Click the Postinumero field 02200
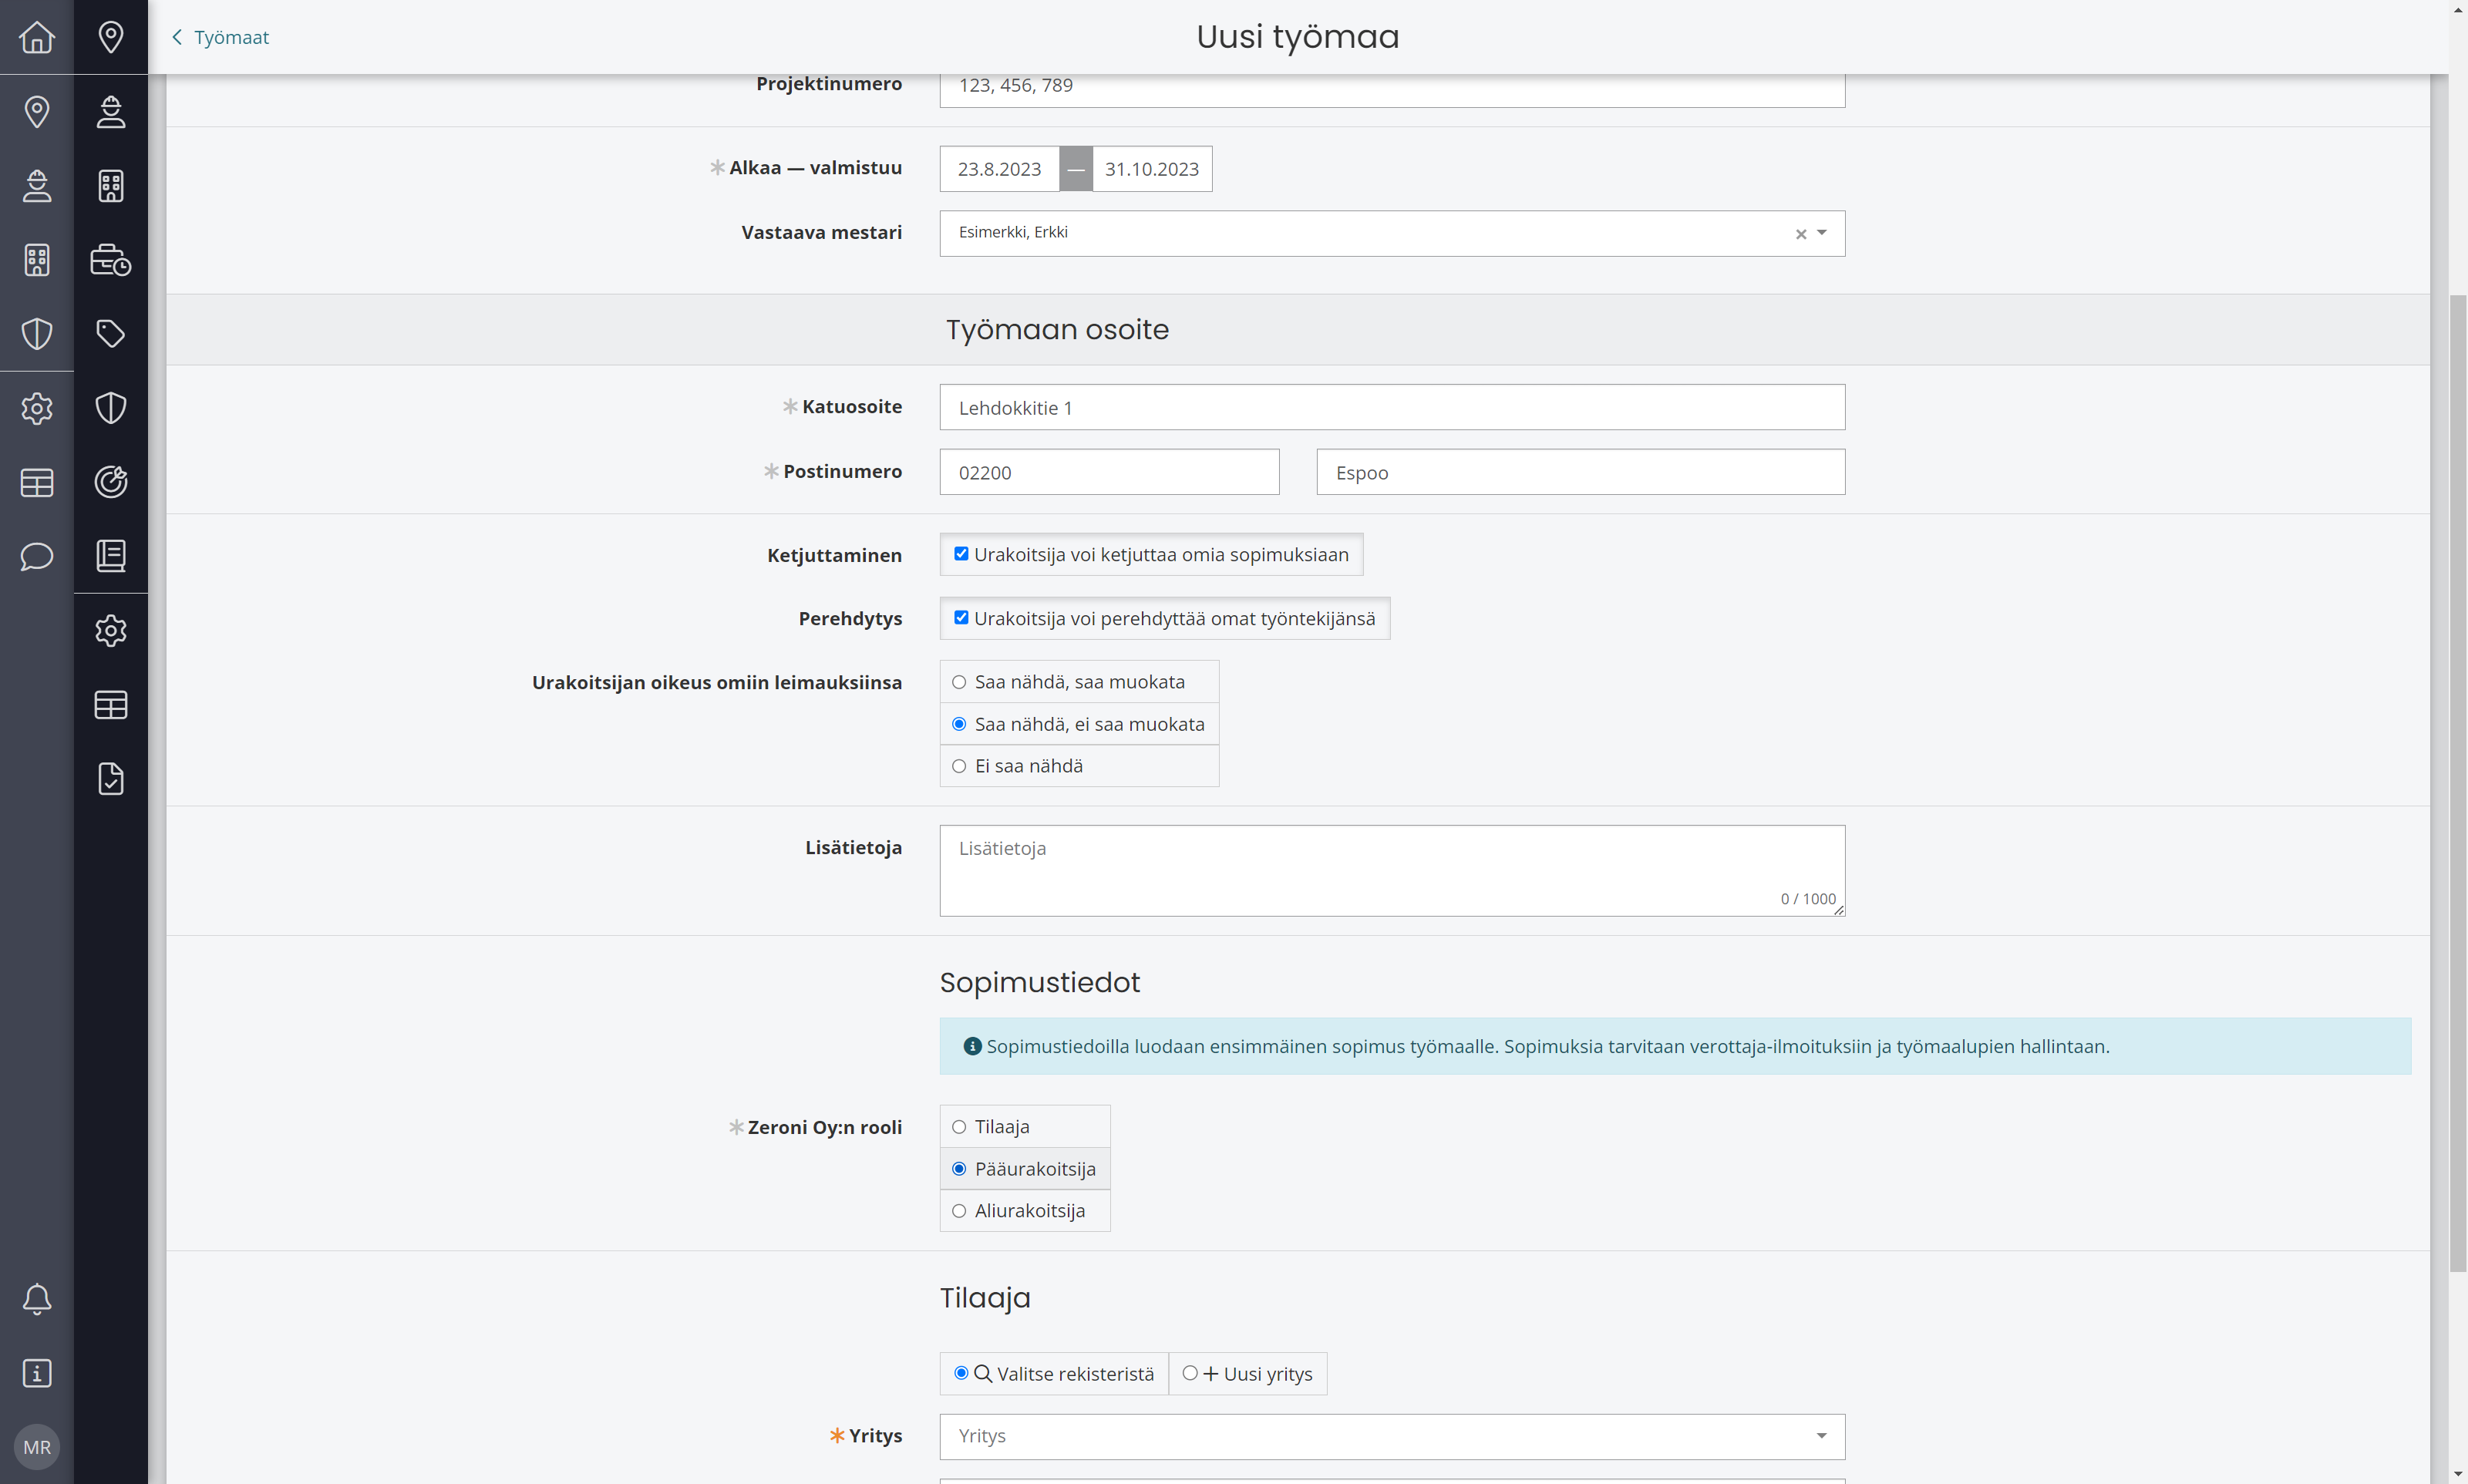2468x1484 pixels. click(x=1109, y=472)
